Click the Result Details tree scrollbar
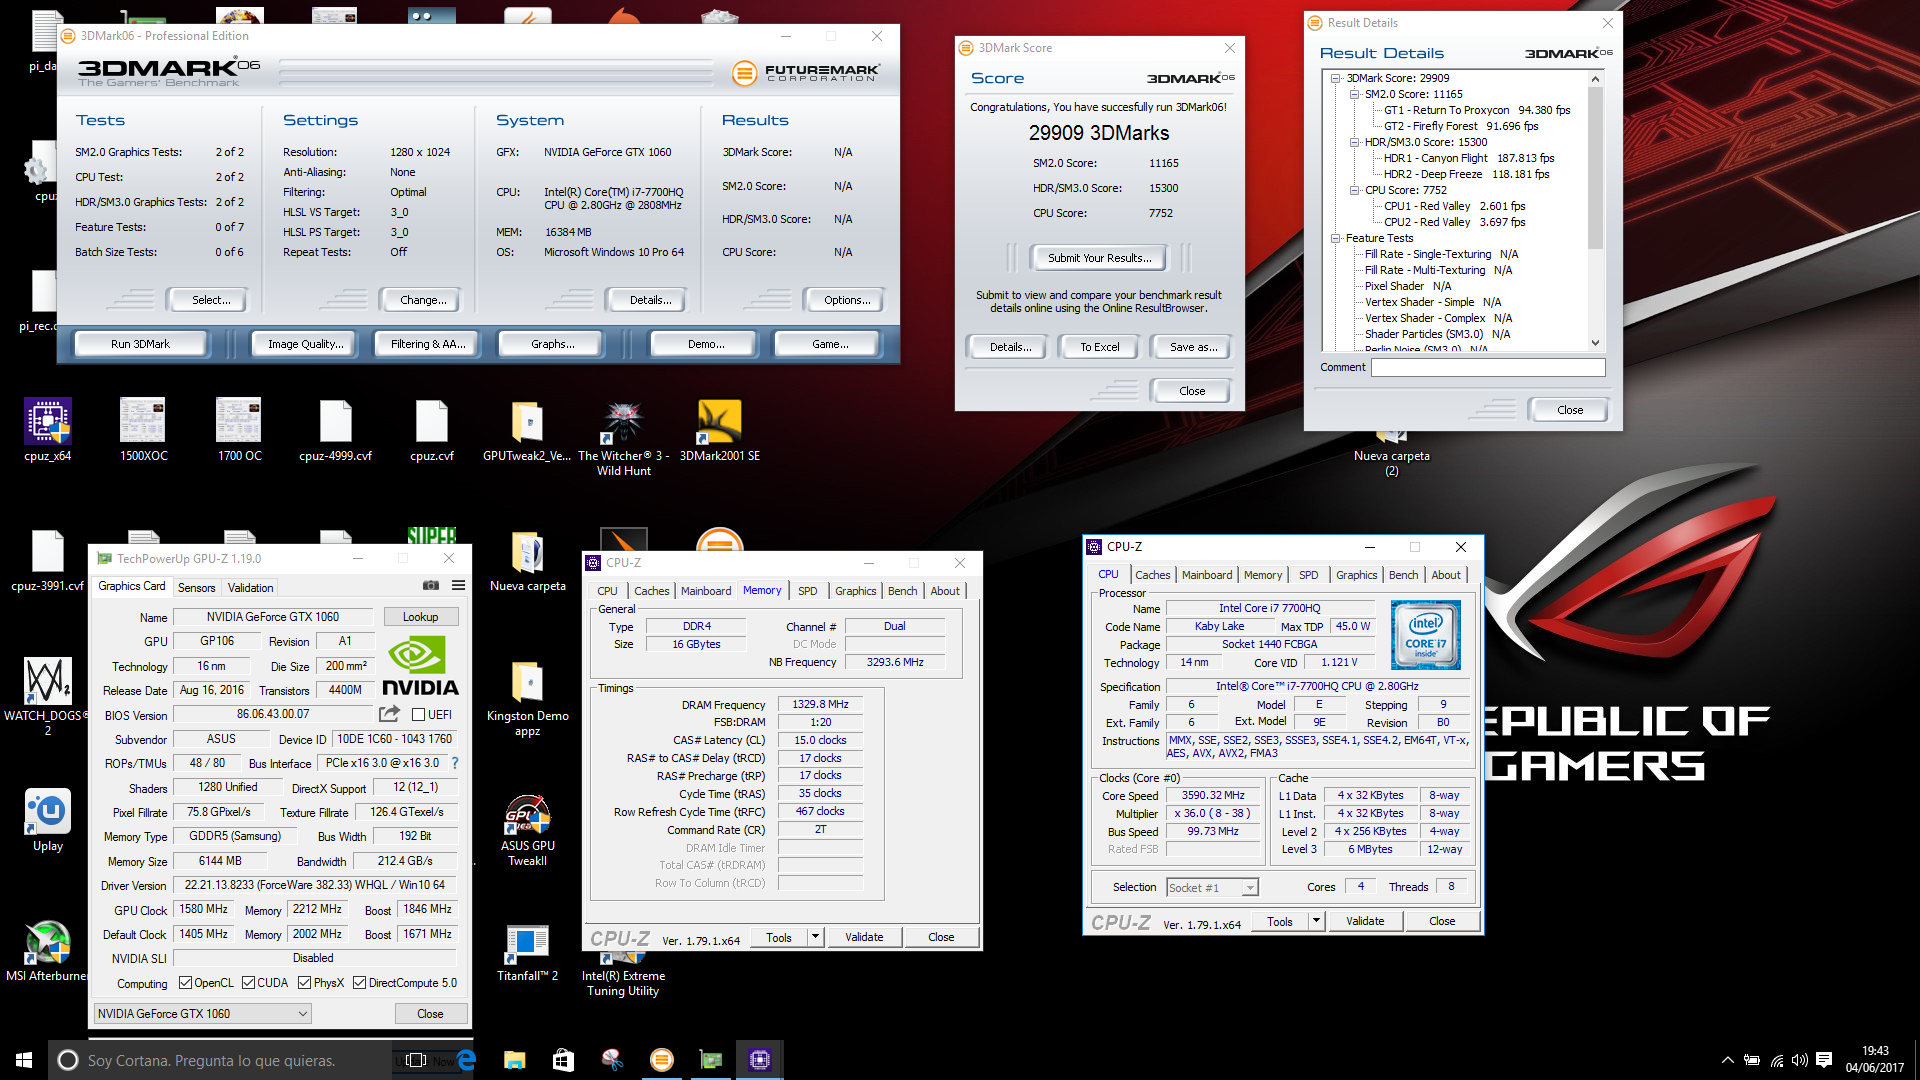Image resolution: width=1920 pixels, height=1080 pixels. point(1595,167)
